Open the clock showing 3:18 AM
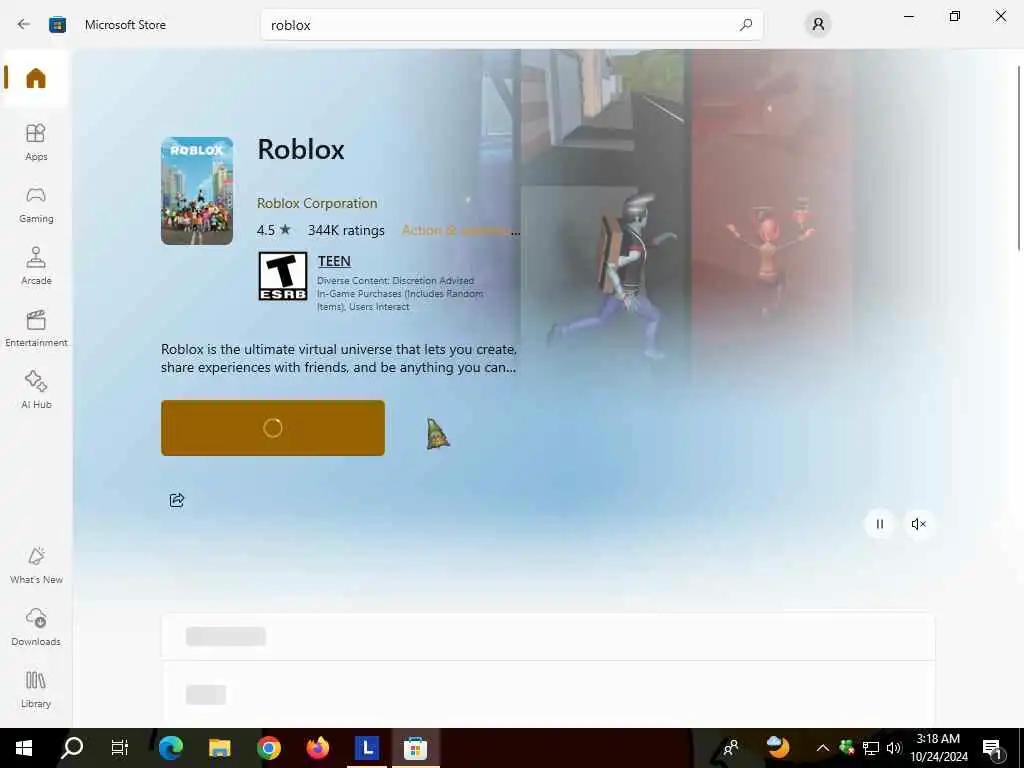The image size is (1024, 768). [x=938, y=748]
